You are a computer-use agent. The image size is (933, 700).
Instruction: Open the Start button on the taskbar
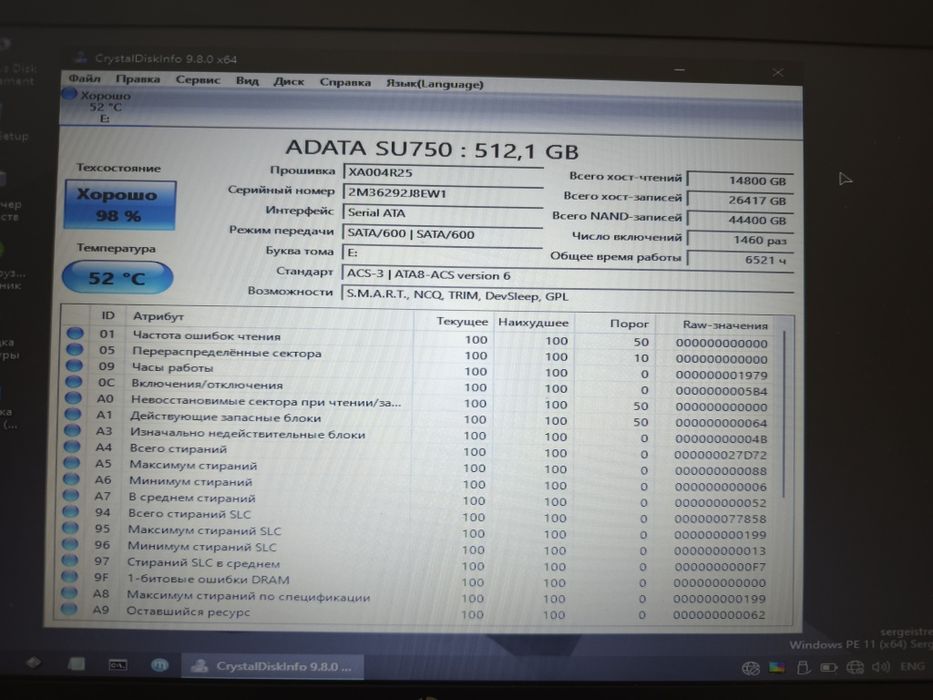pyautogui.click(x=33, y=662)
